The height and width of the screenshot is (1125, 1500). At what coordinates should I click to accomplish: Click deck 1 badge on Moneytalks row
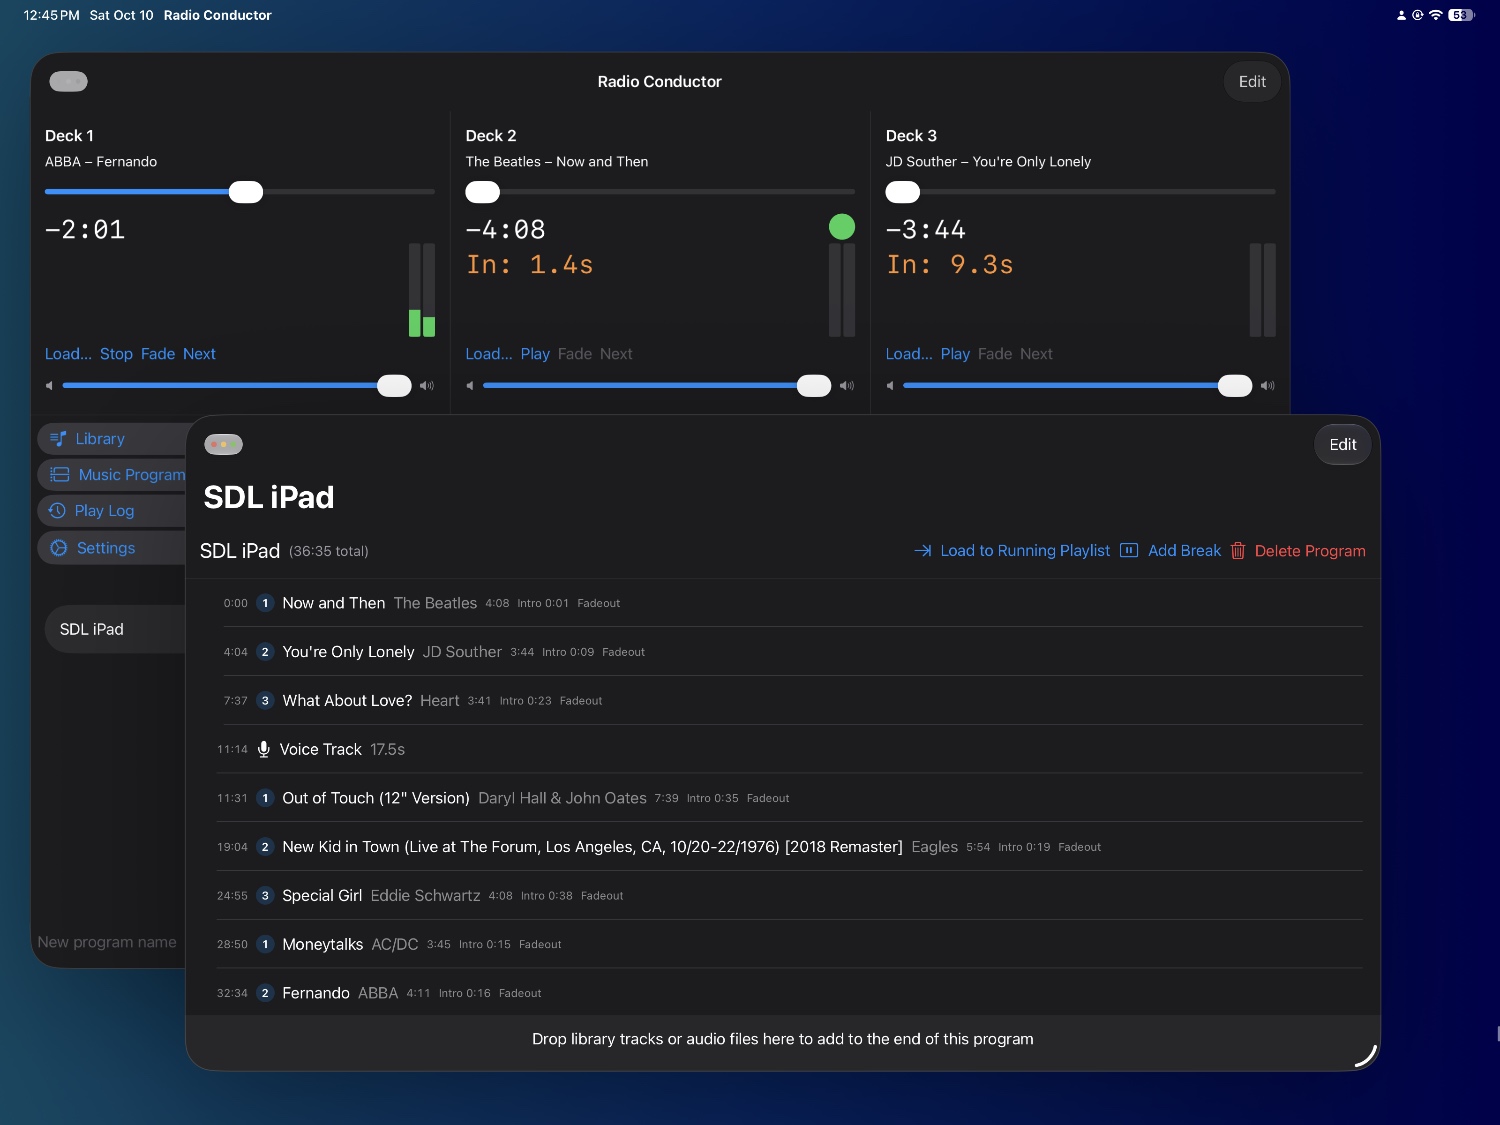pyautogui.click(x=265, y=944)
